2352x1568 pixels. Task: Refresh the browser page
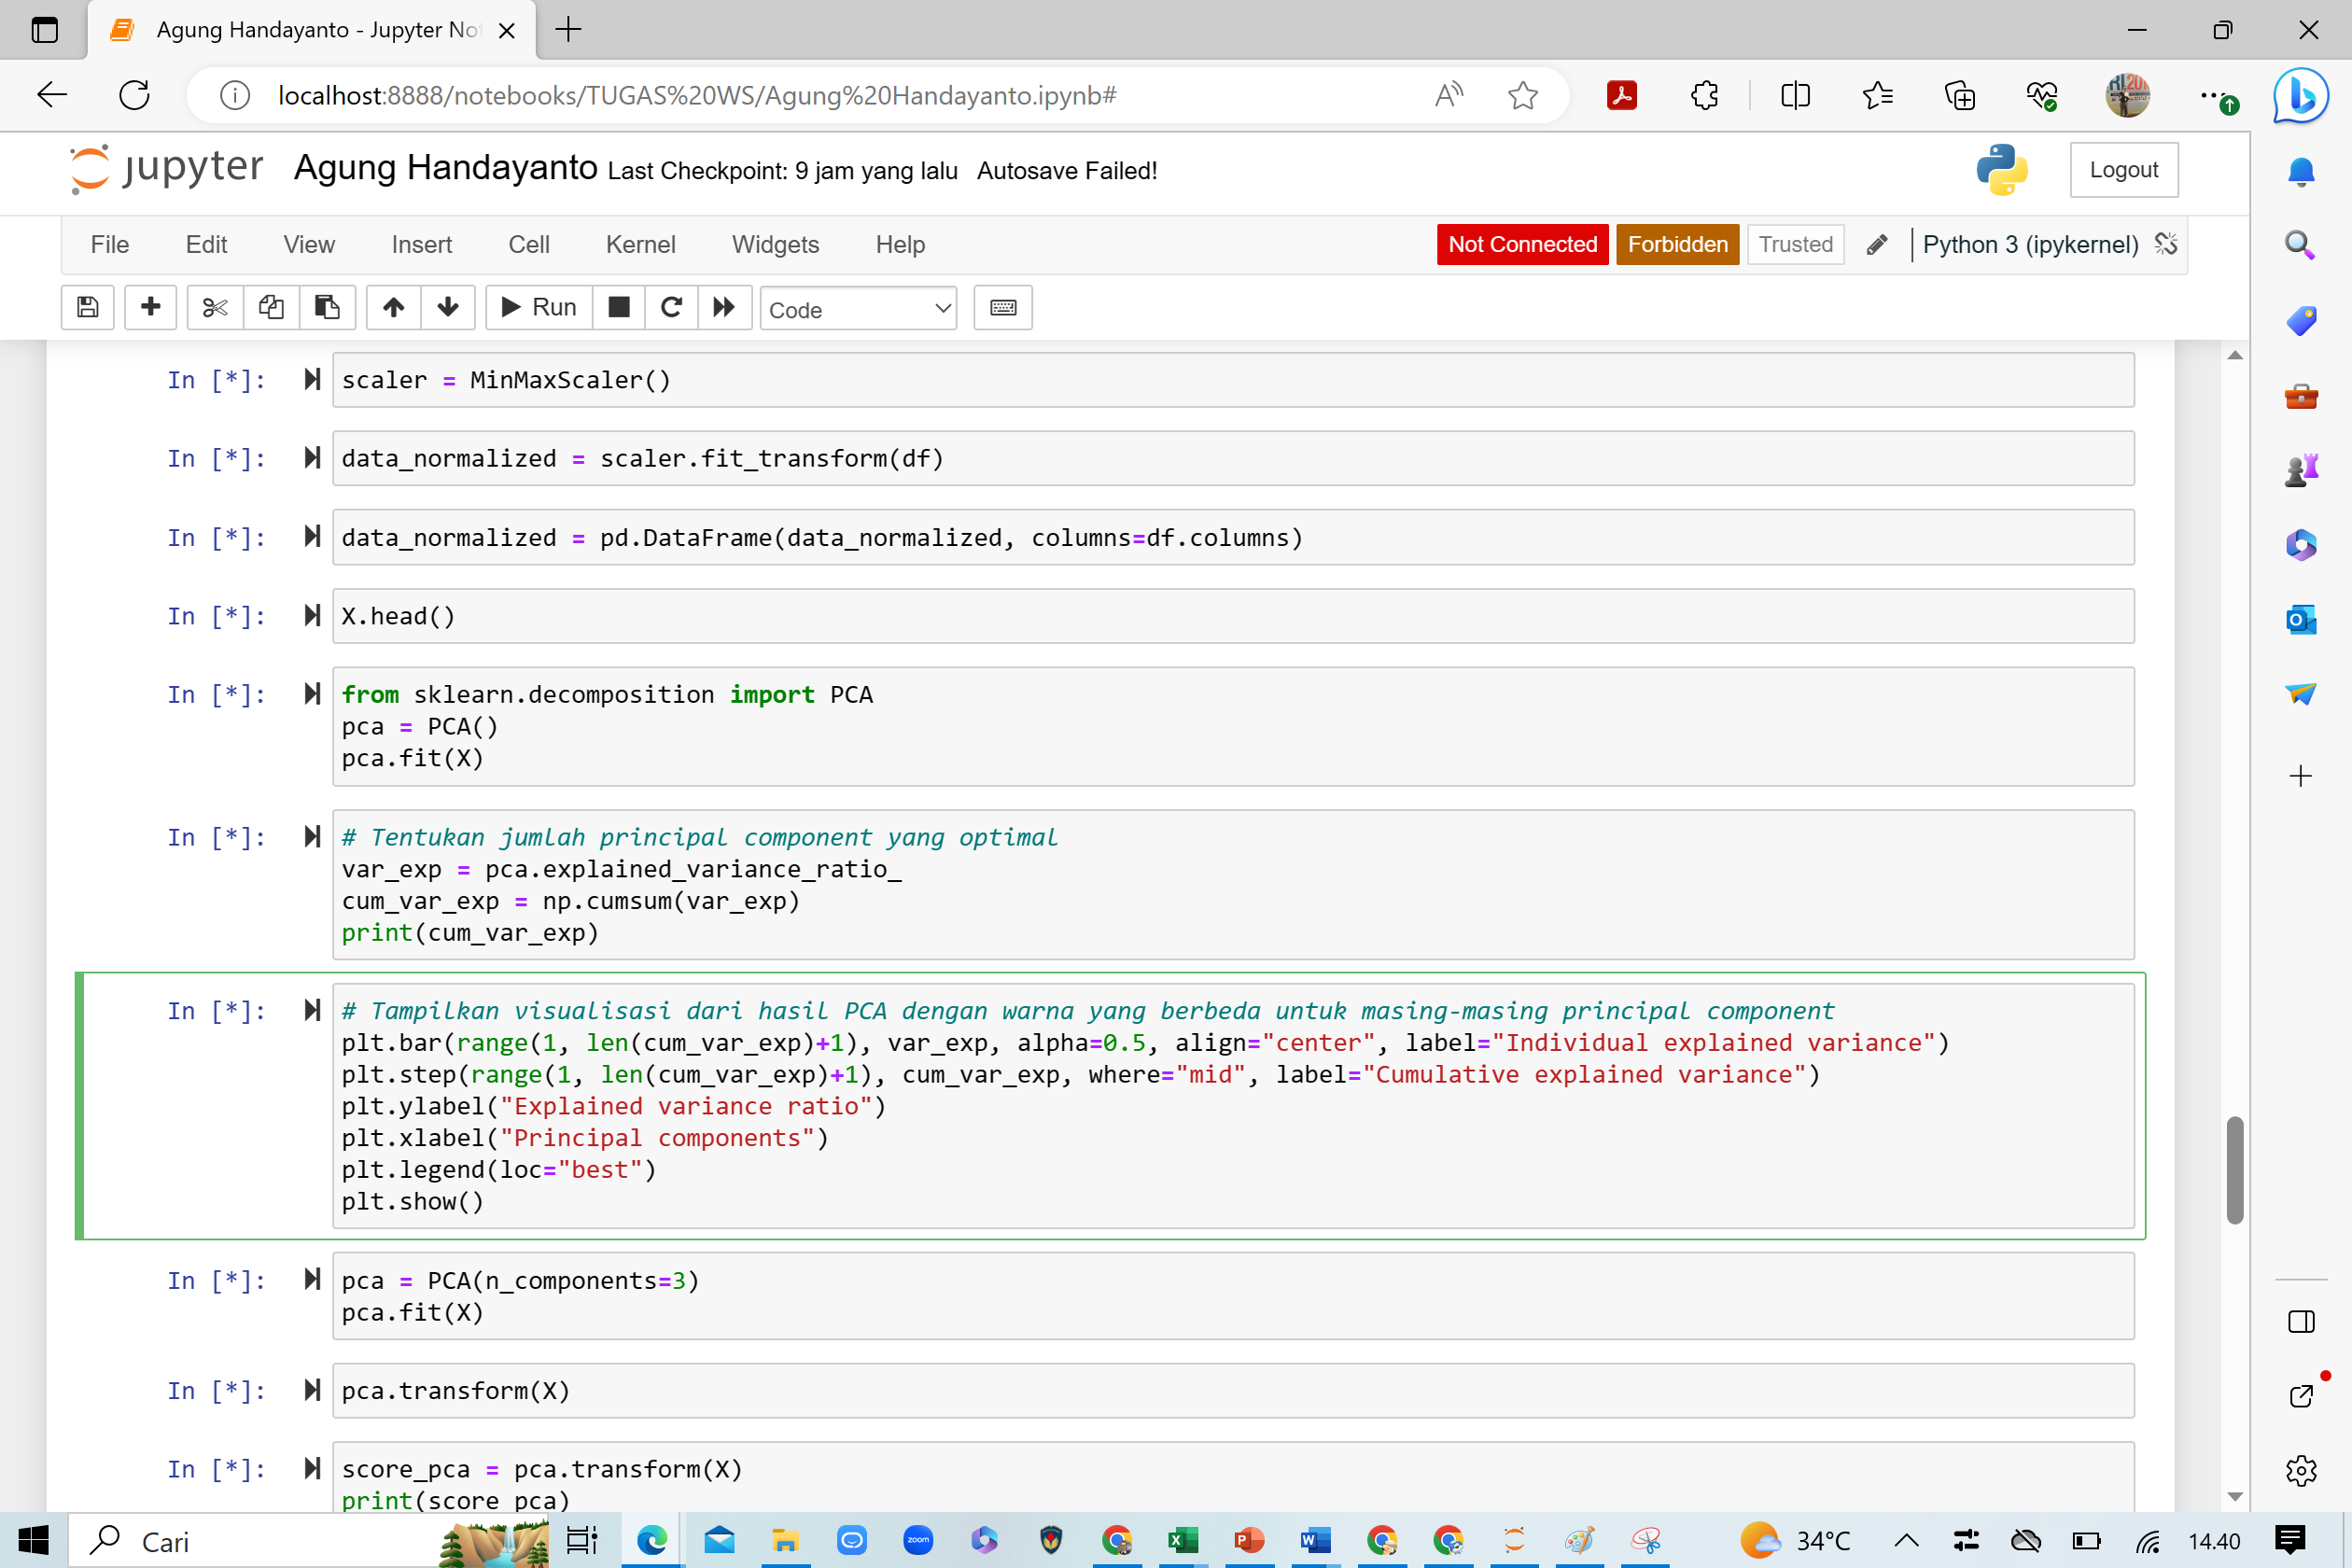tap(134, 95)
